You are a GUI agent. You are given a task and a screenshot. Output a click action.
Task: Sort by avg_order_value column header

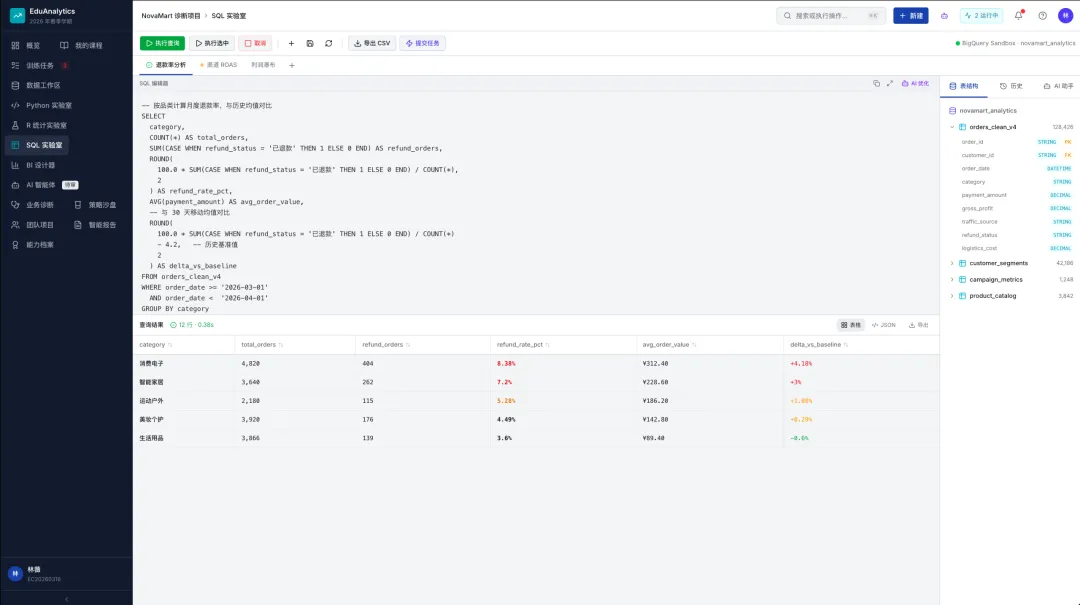click(669, 345)
